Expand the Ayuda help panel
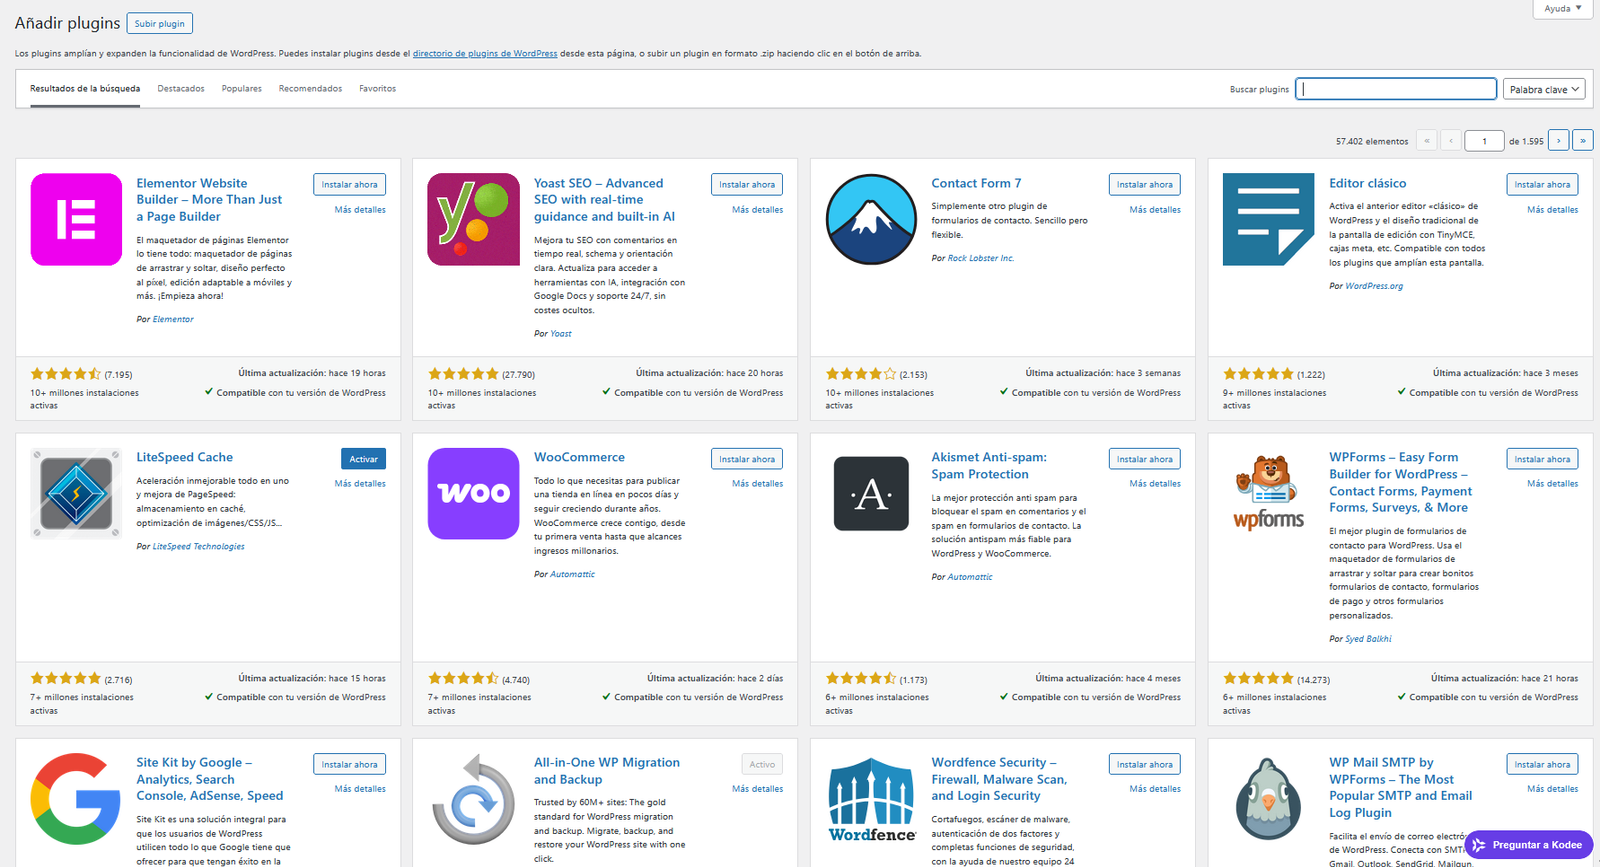The image size is (1600, 867). [1562, 9]
